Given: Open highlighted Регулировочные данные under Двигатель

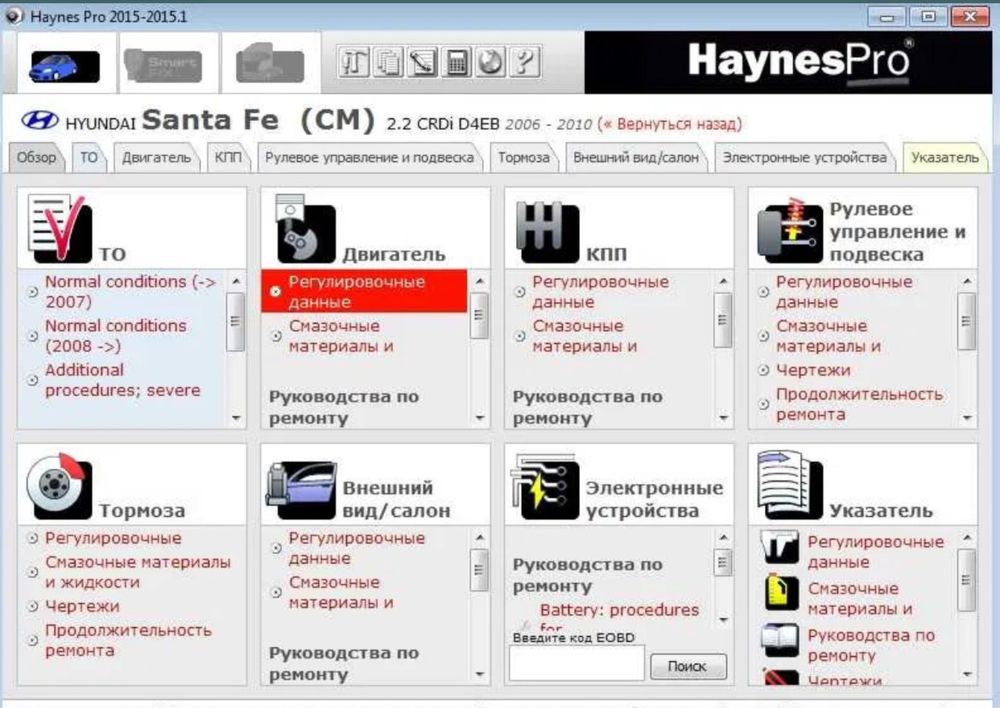Looking at the screenshot, I should pyautogui.click(x=364, y=291).
